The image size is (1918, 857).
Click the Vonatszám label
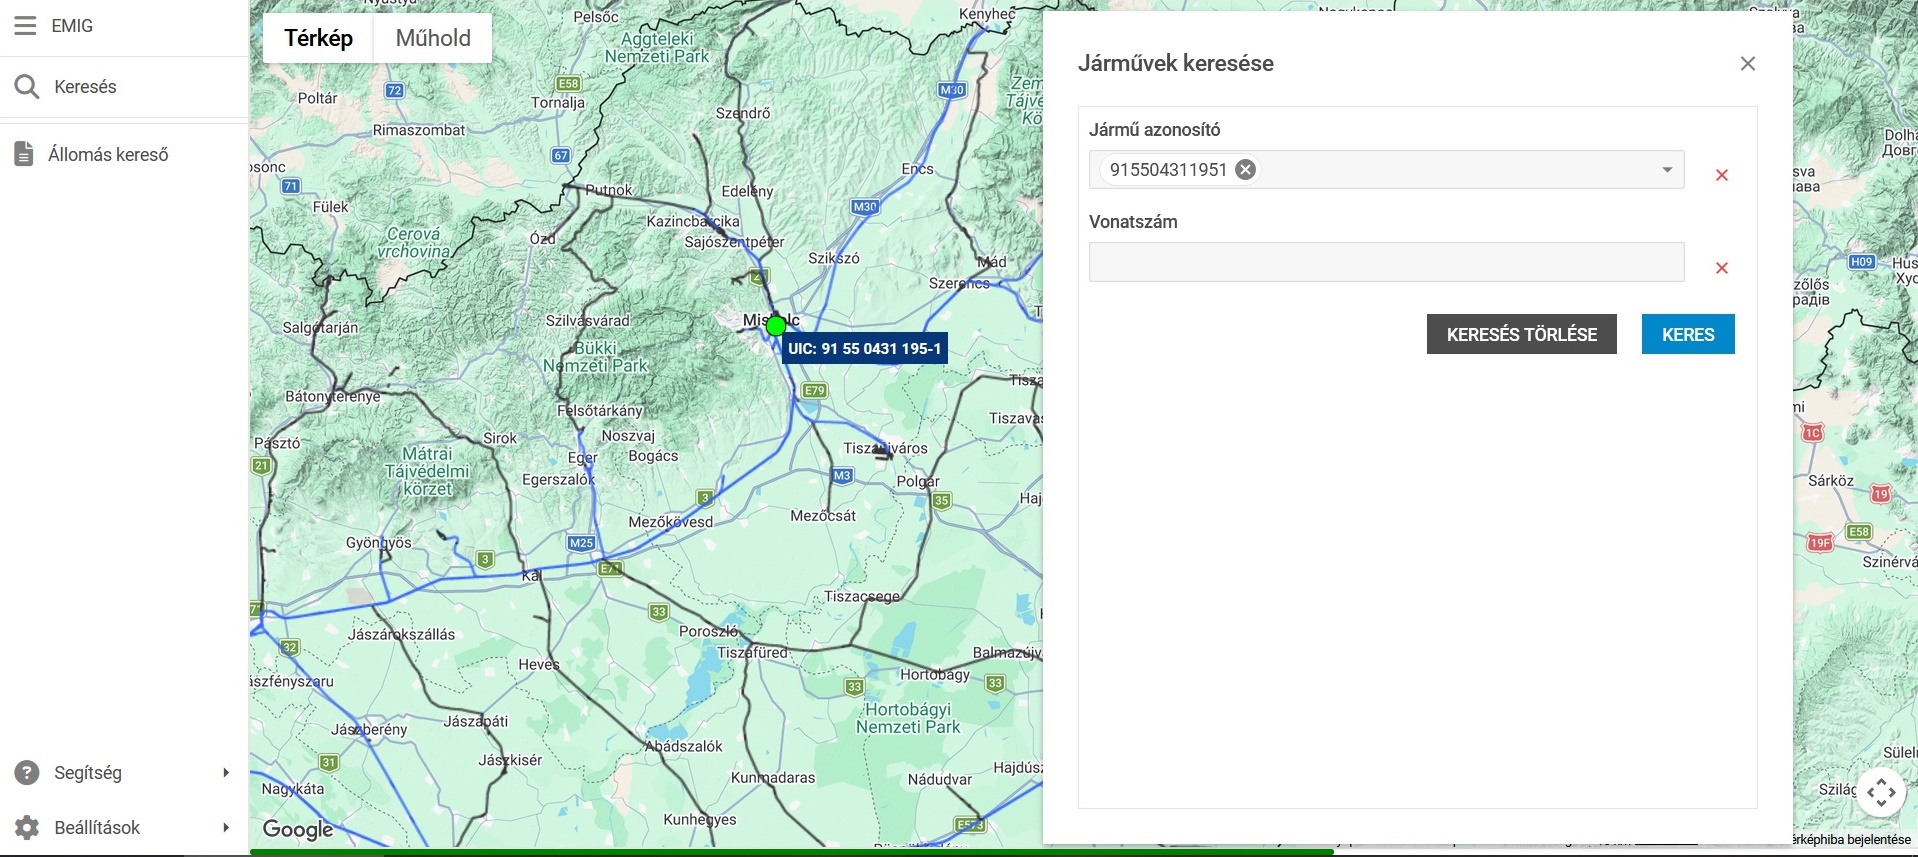tap(1133, 222)
